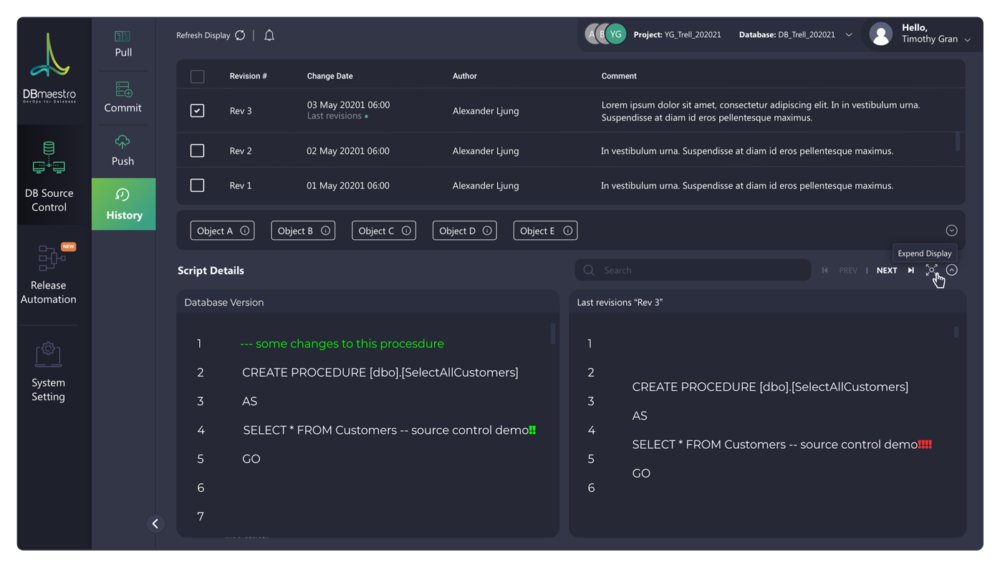The image size is (1000, 567).
Task: Open System Setting module
Action: [x=48, y=372]
